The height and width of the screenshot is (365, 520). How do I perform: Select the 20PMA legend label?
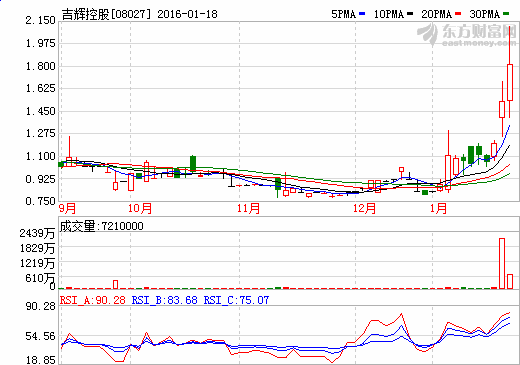pos(437,14)
